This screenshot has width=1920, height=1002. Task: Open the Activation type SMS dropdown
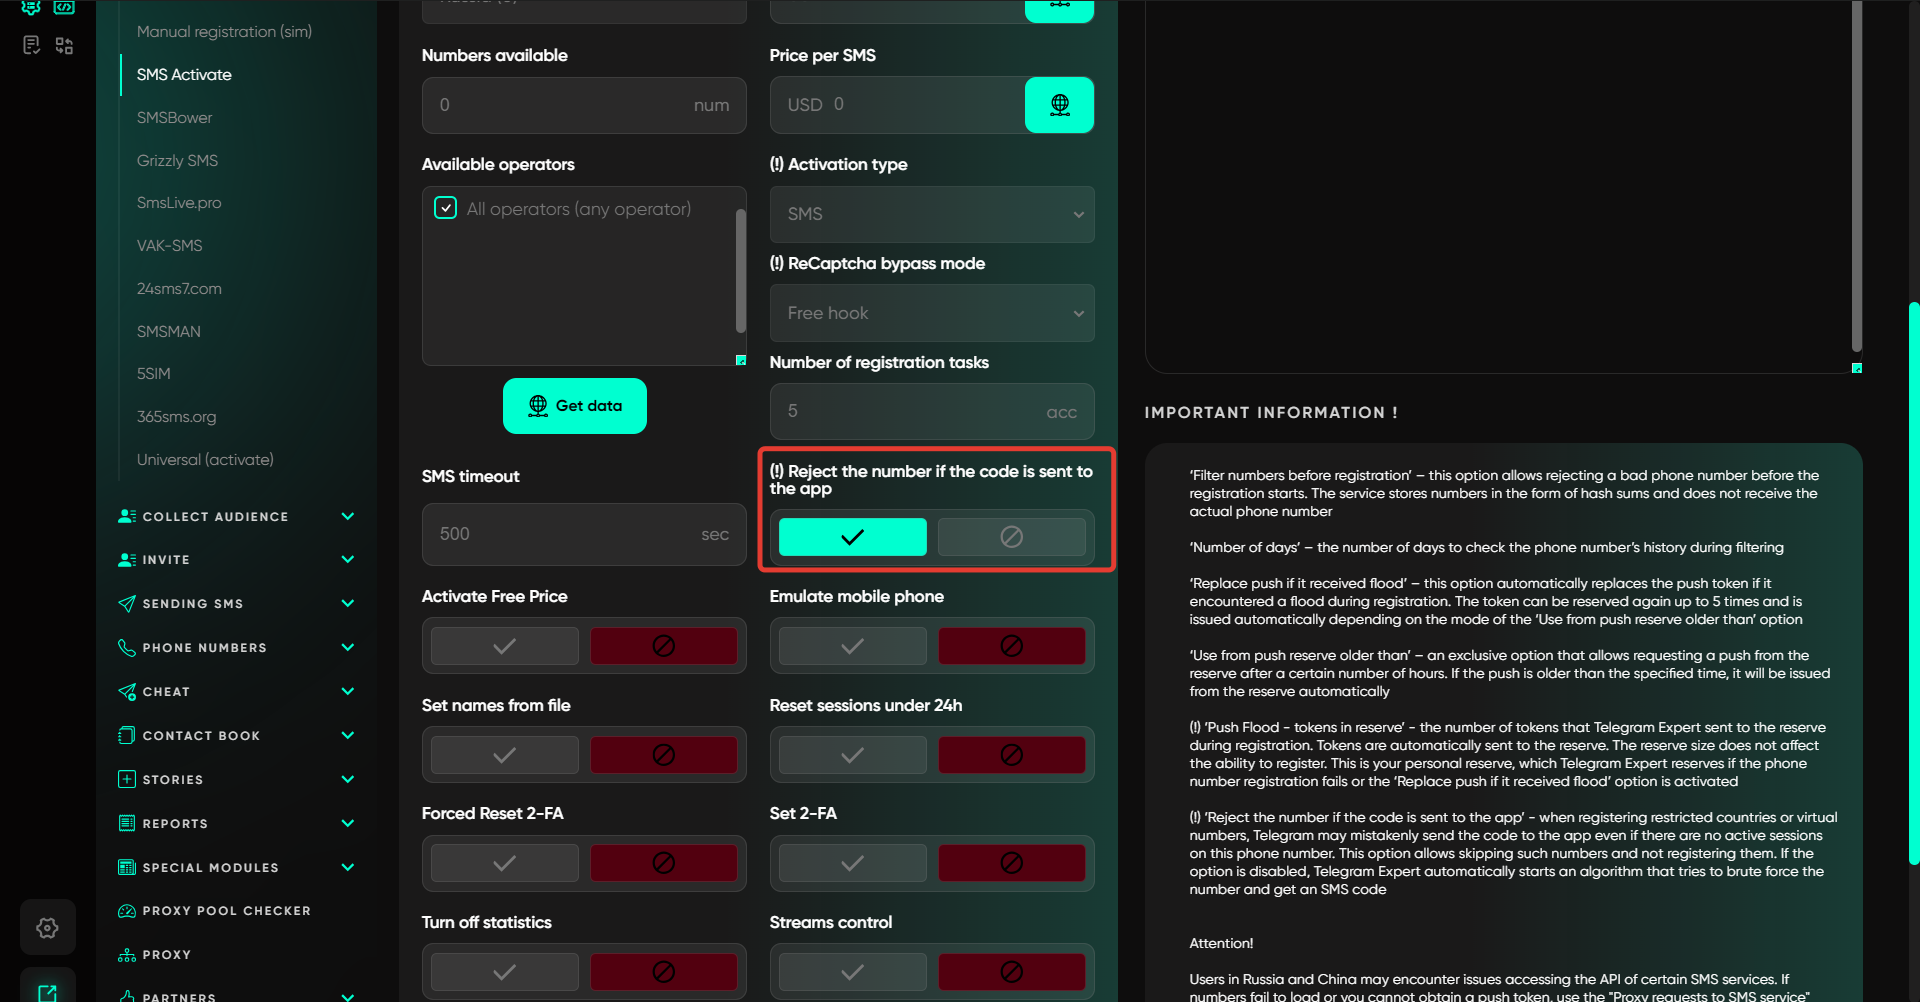pos(931,214)
